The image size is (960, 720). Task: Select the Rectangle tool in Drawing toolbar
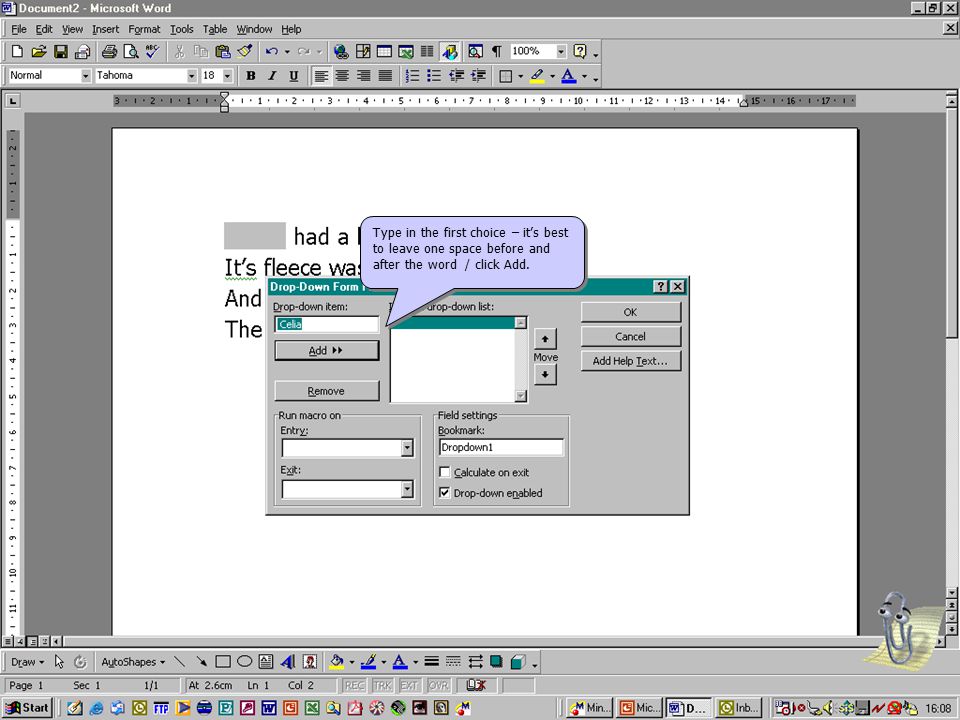point(223,662)
